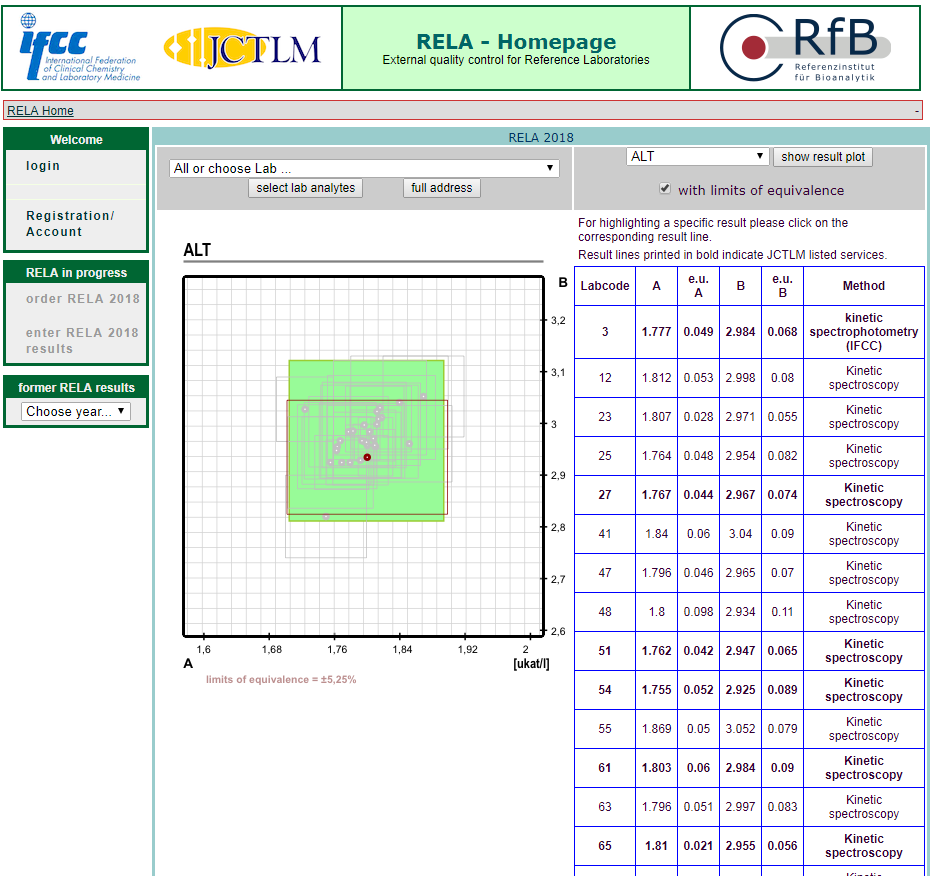This screenshot has width=952, height=876.
Task: Click the A value 1.803 for Labcode 61
Action: point(656,767)
